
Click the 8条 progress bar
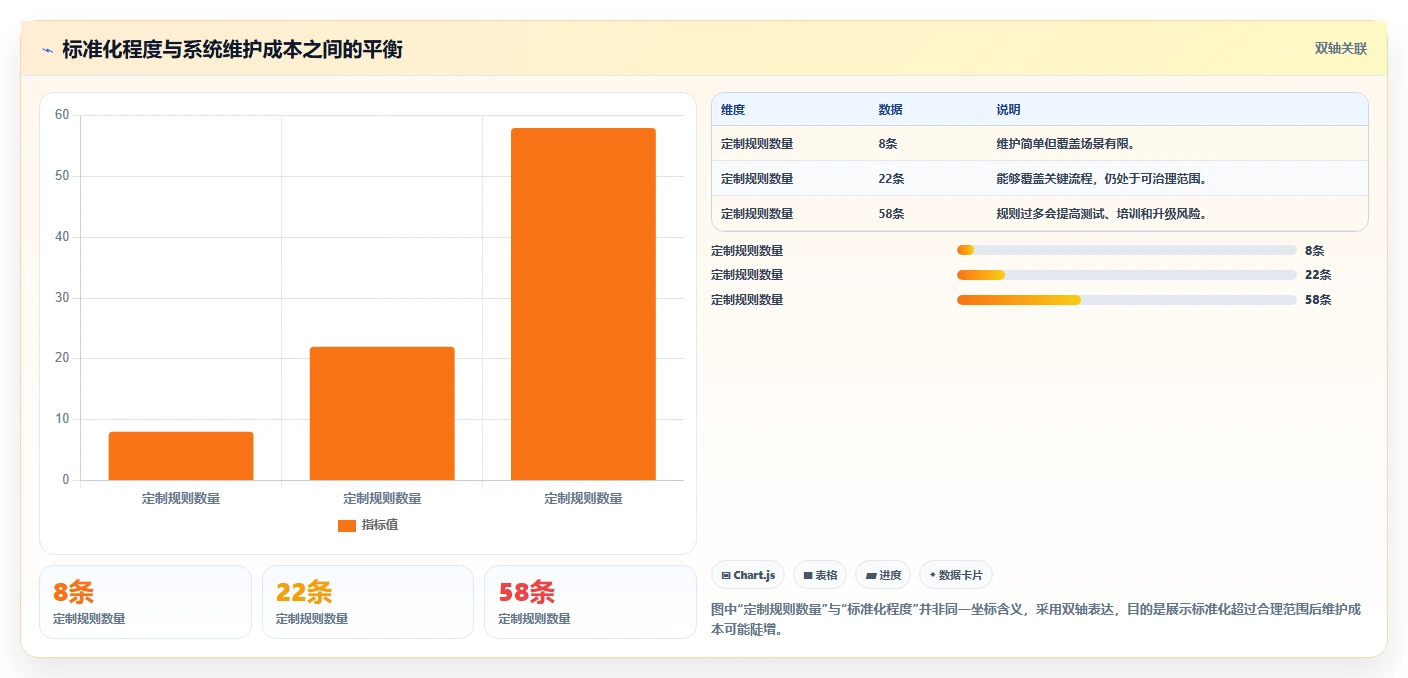[1127, 250]
